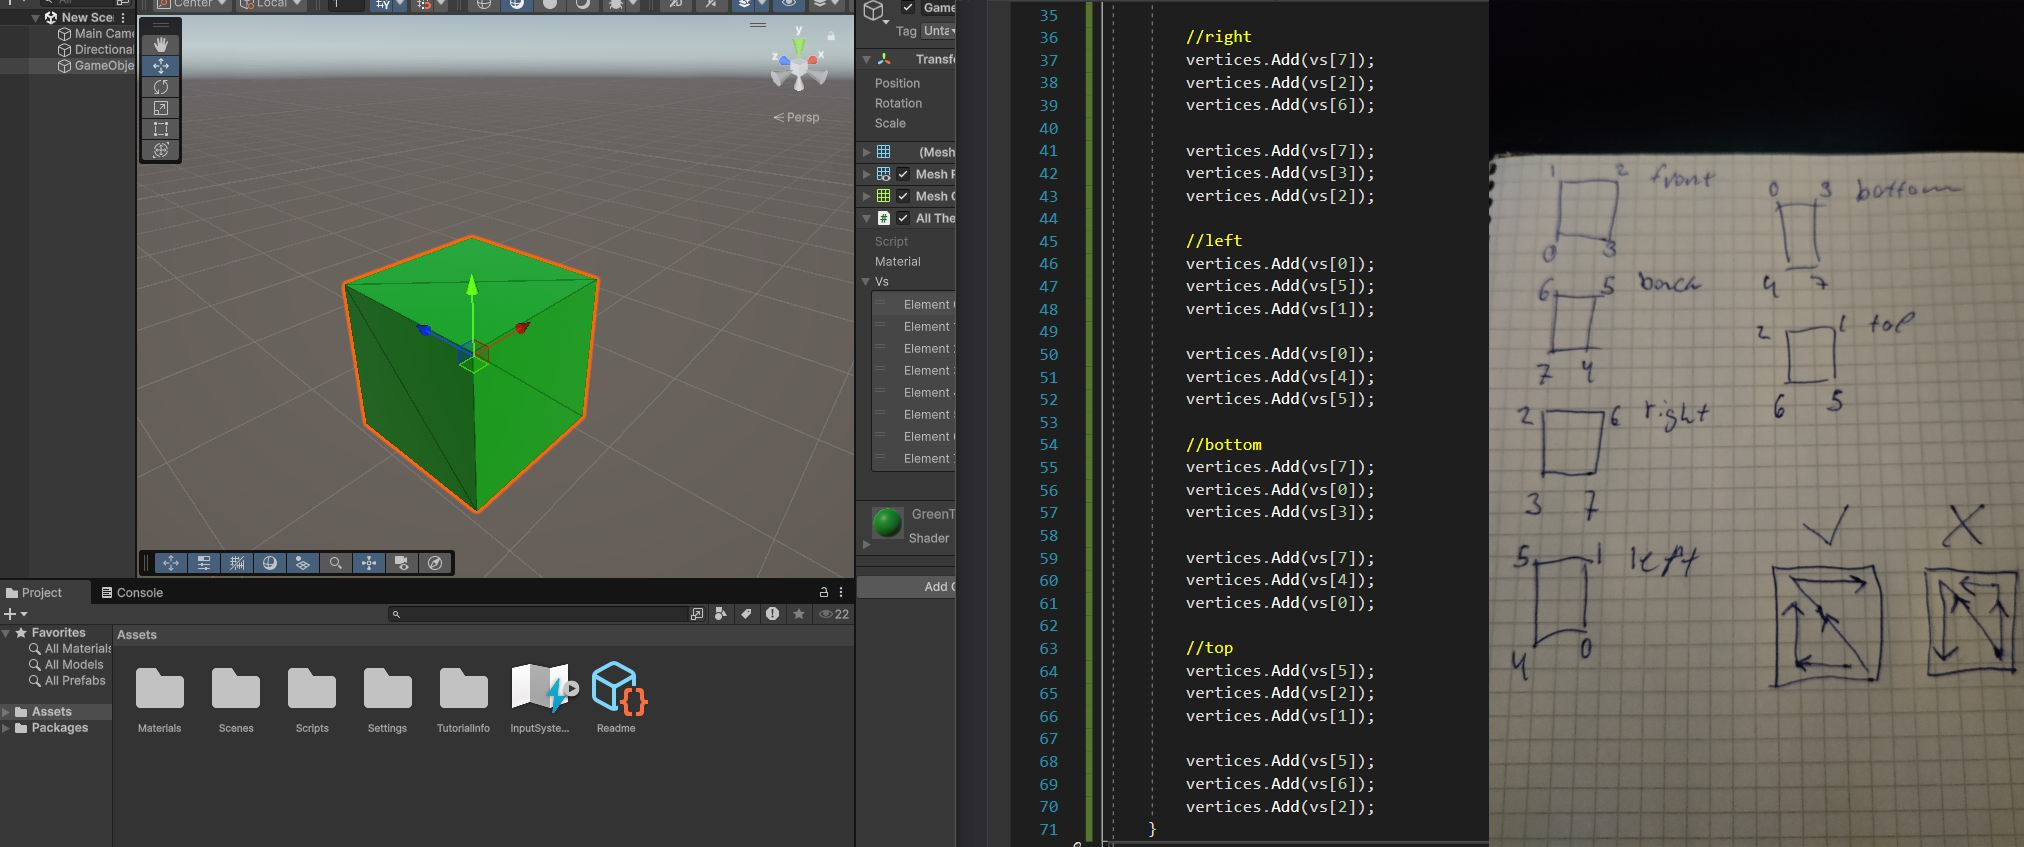Click the camera overlay icon in bottom bar
2024x847 pixels.
coord(402,563)
